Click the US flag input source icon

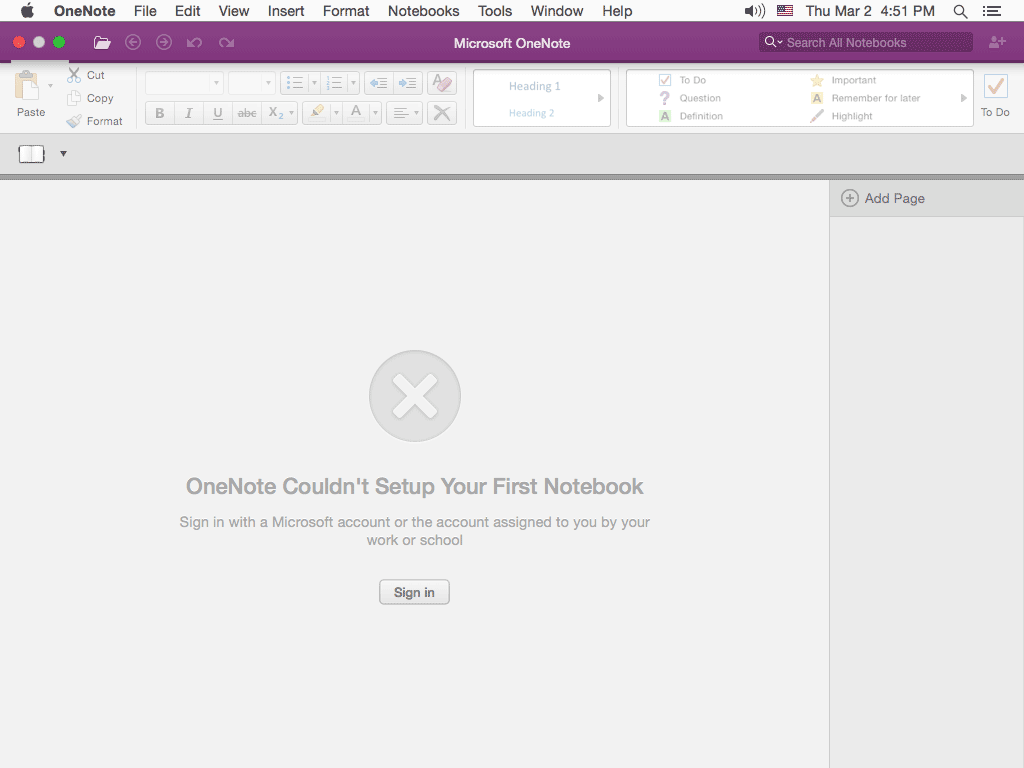coord(785,10)
